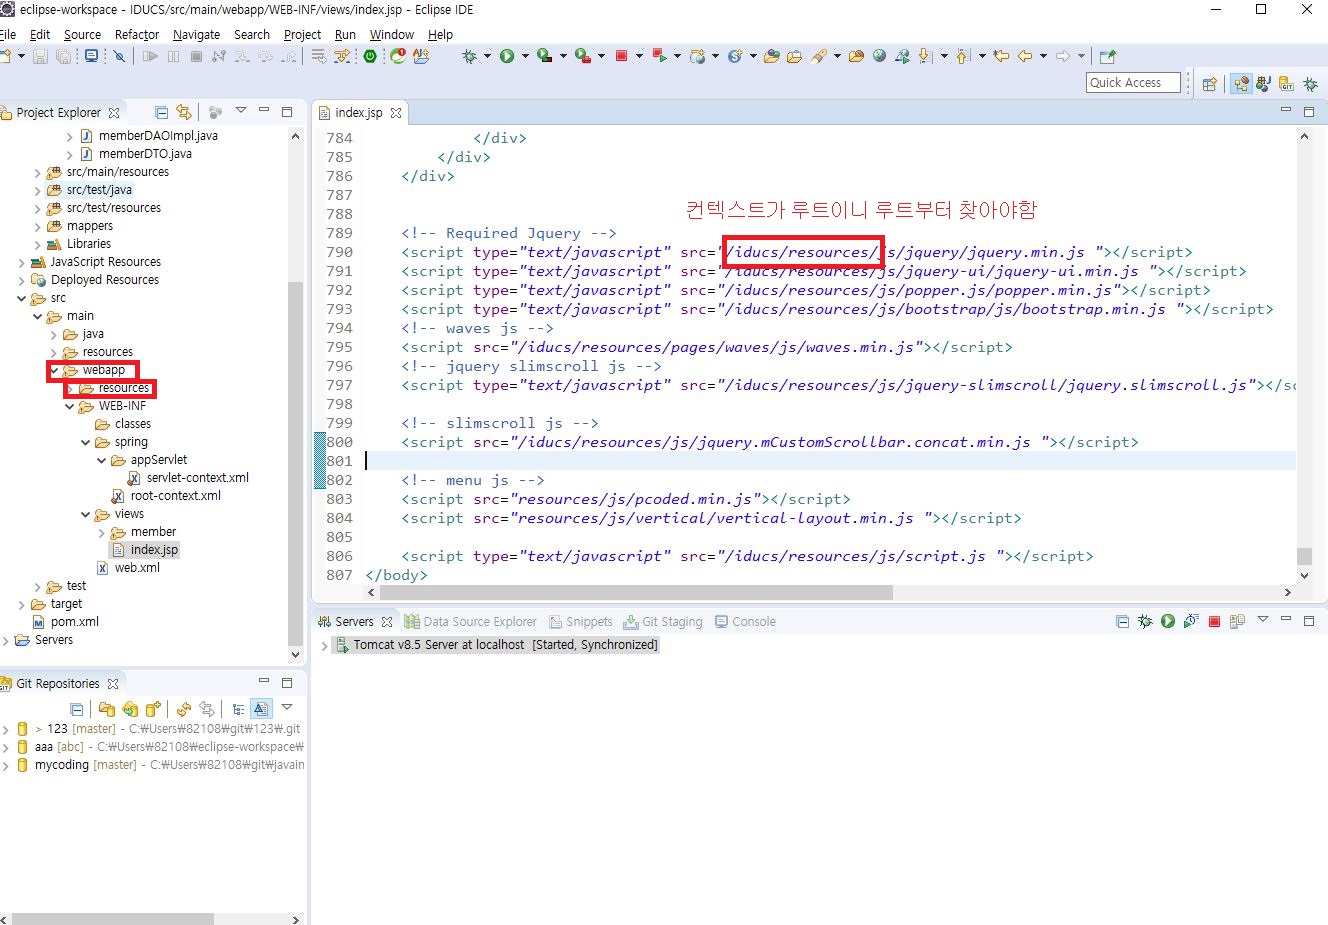Click the editor vertical scrollbar thumb

(1304, 556)
